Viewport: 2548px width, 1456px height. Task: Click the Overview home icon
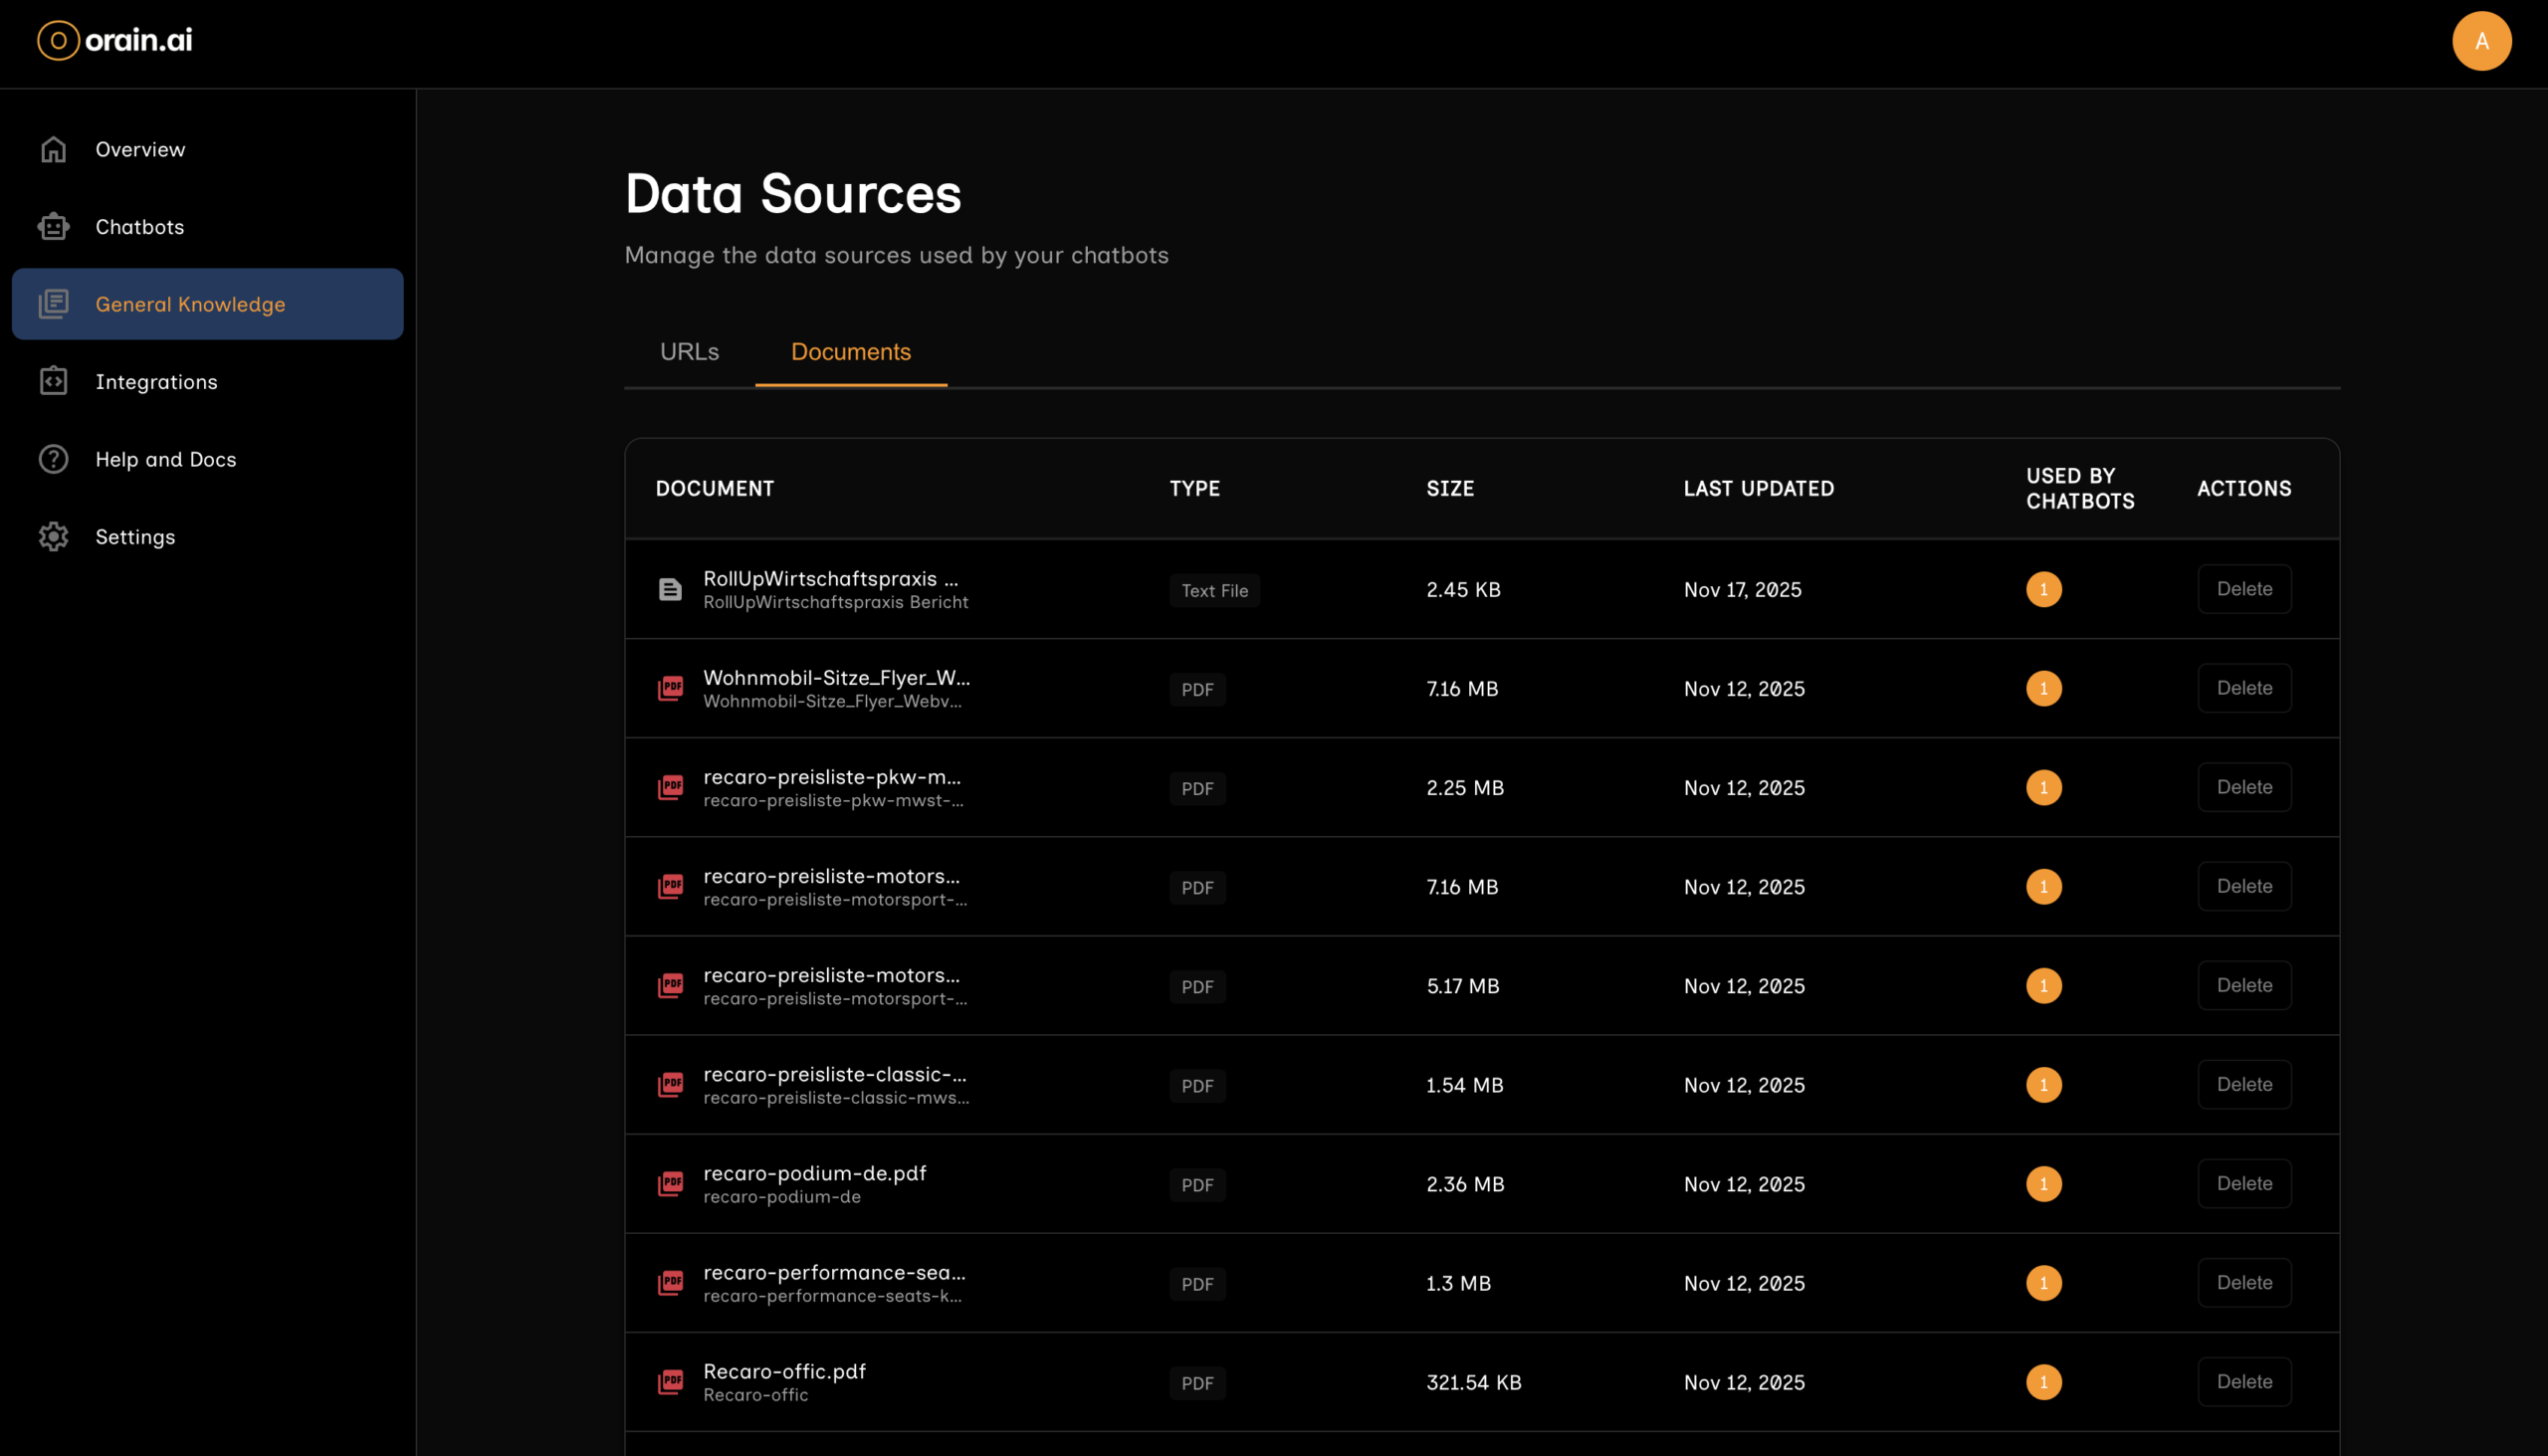pyautogui.click(x=53, y=149)
